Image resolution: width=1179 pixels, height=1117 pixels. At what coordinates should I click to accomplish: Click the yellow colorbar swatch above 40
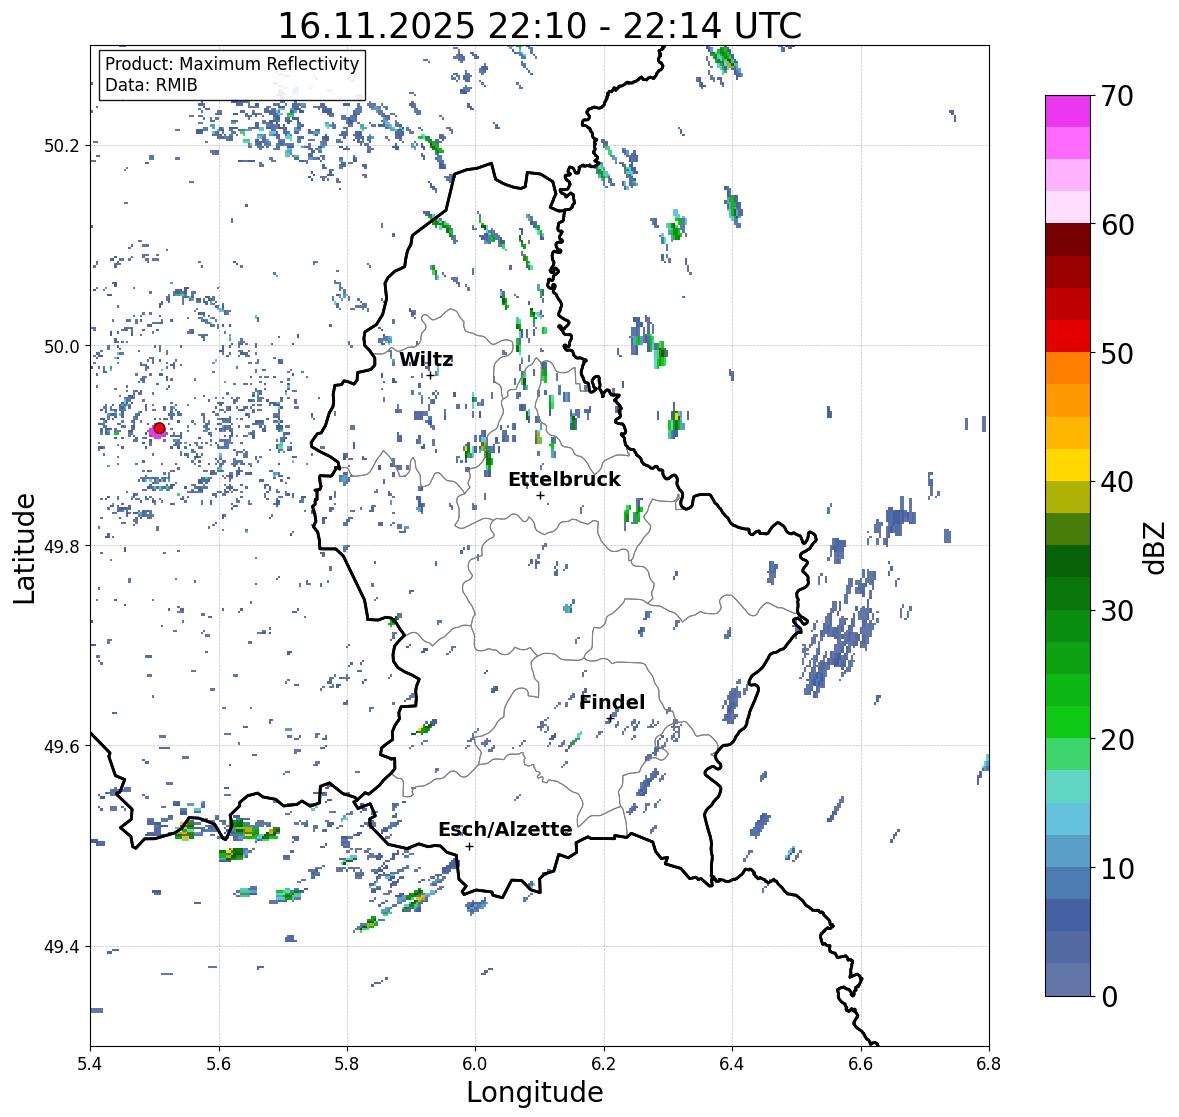(x=1068, y=465)
